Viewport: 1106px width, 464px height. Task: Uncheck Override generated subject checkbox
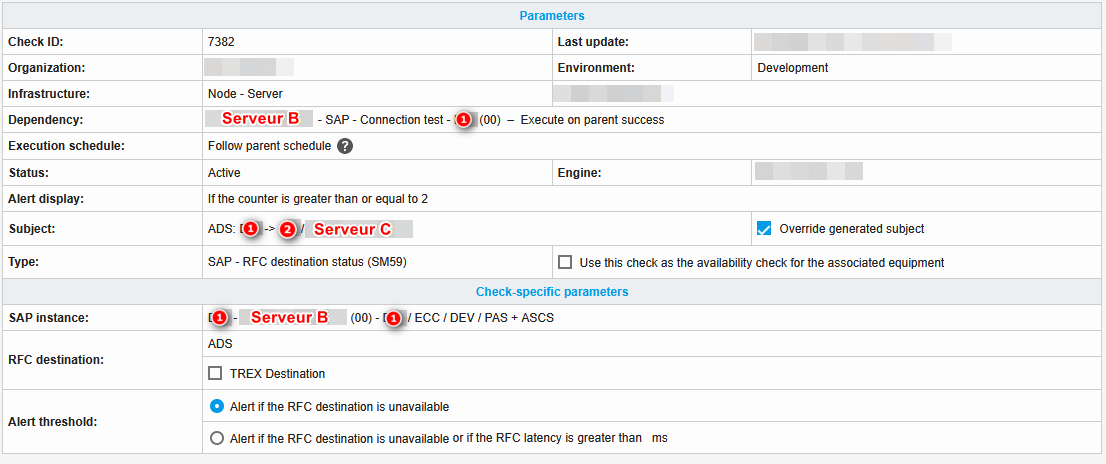click(x=764, y=229)
